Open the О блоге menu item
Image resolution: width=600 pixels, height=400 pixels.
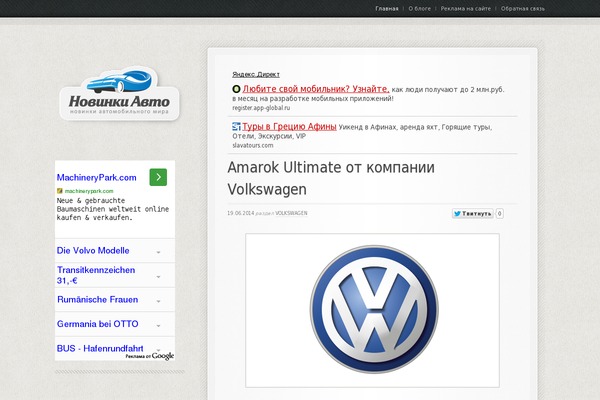pos(419,8)
